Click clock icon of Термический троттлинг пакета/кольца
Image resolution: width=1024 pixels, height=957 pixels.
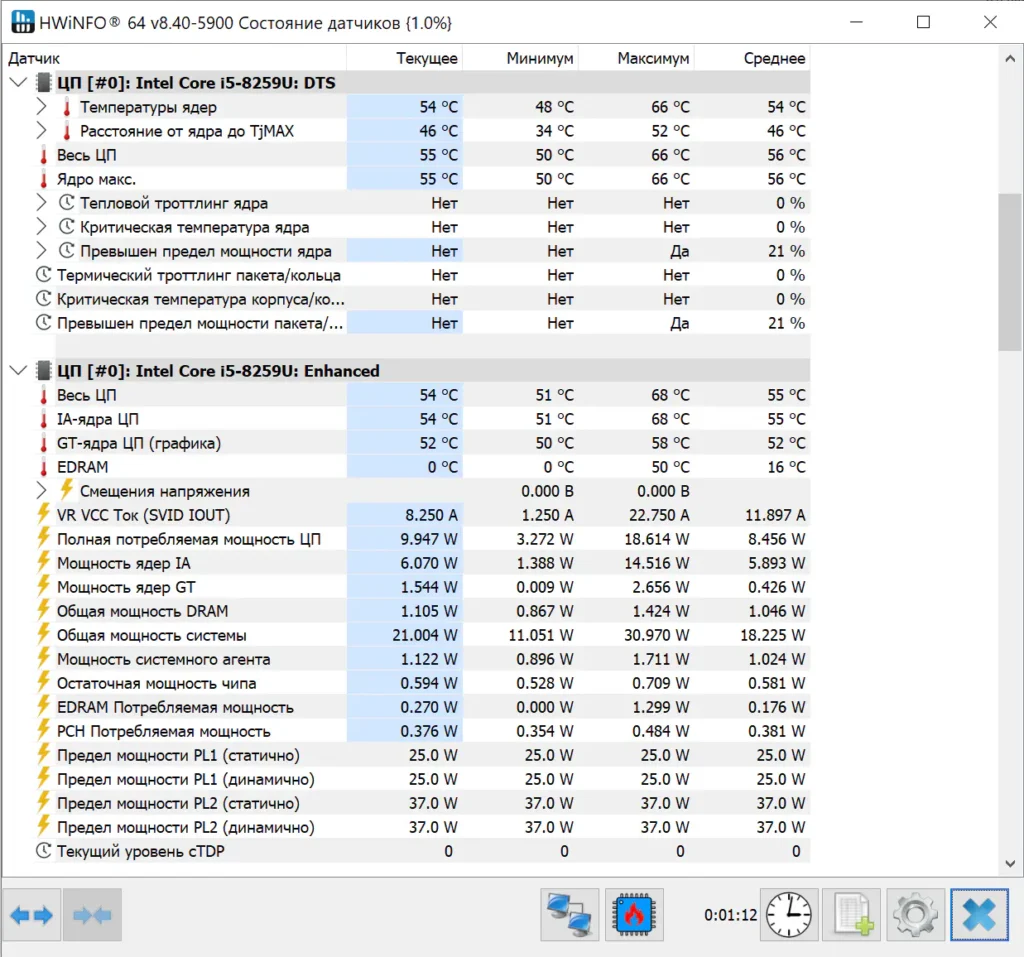click(x=43, y=275)
